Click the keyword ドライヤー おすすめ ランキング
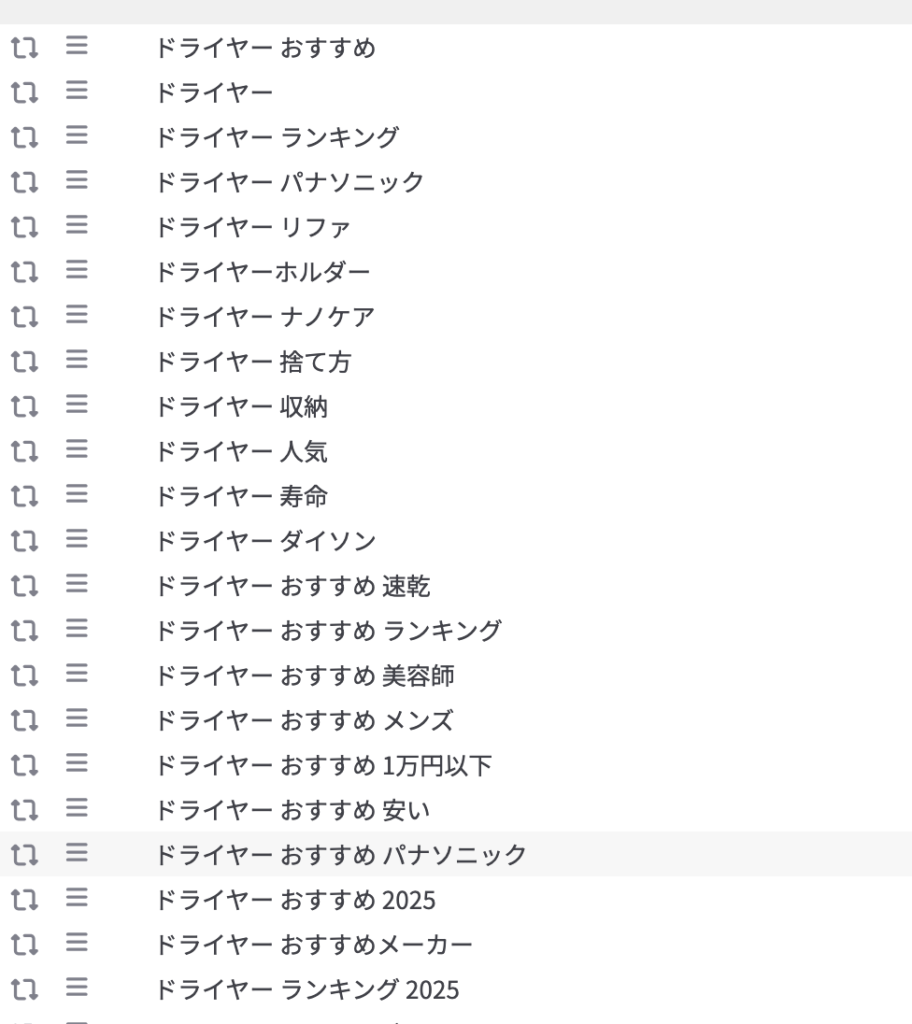Viewport: 912px width, 1024px height. [x=328, y=632]
